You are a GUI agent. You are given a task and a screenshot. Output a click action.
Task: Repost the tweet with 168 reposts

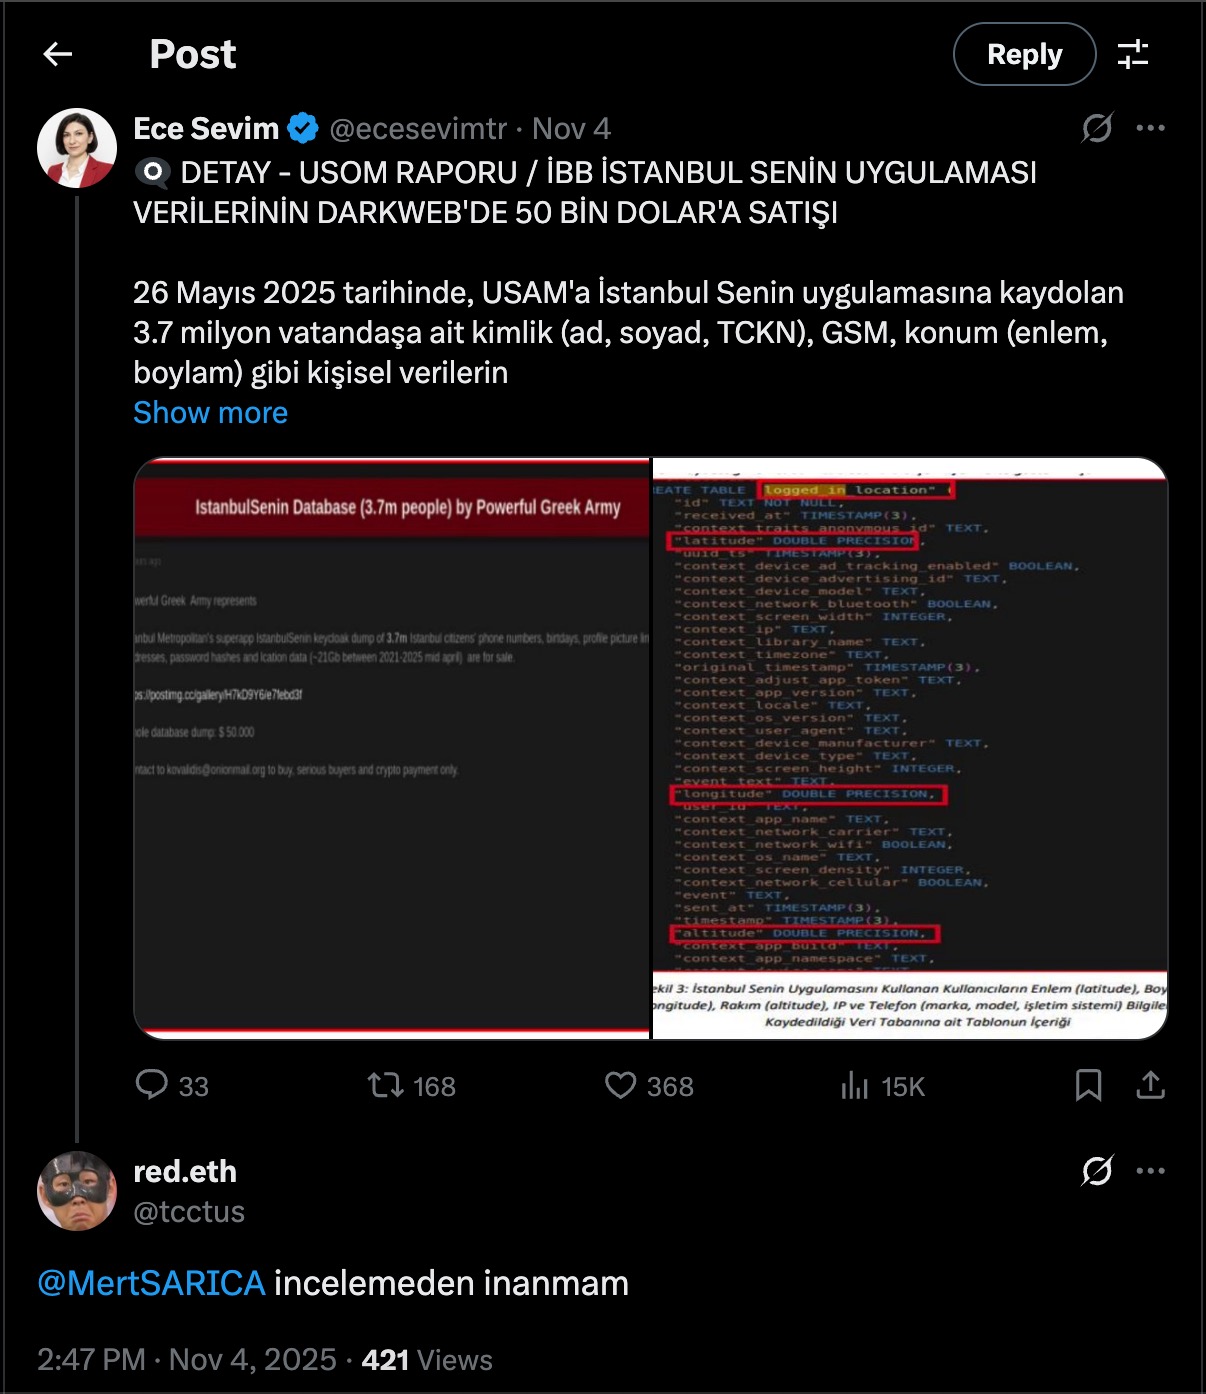(411, 1086)
